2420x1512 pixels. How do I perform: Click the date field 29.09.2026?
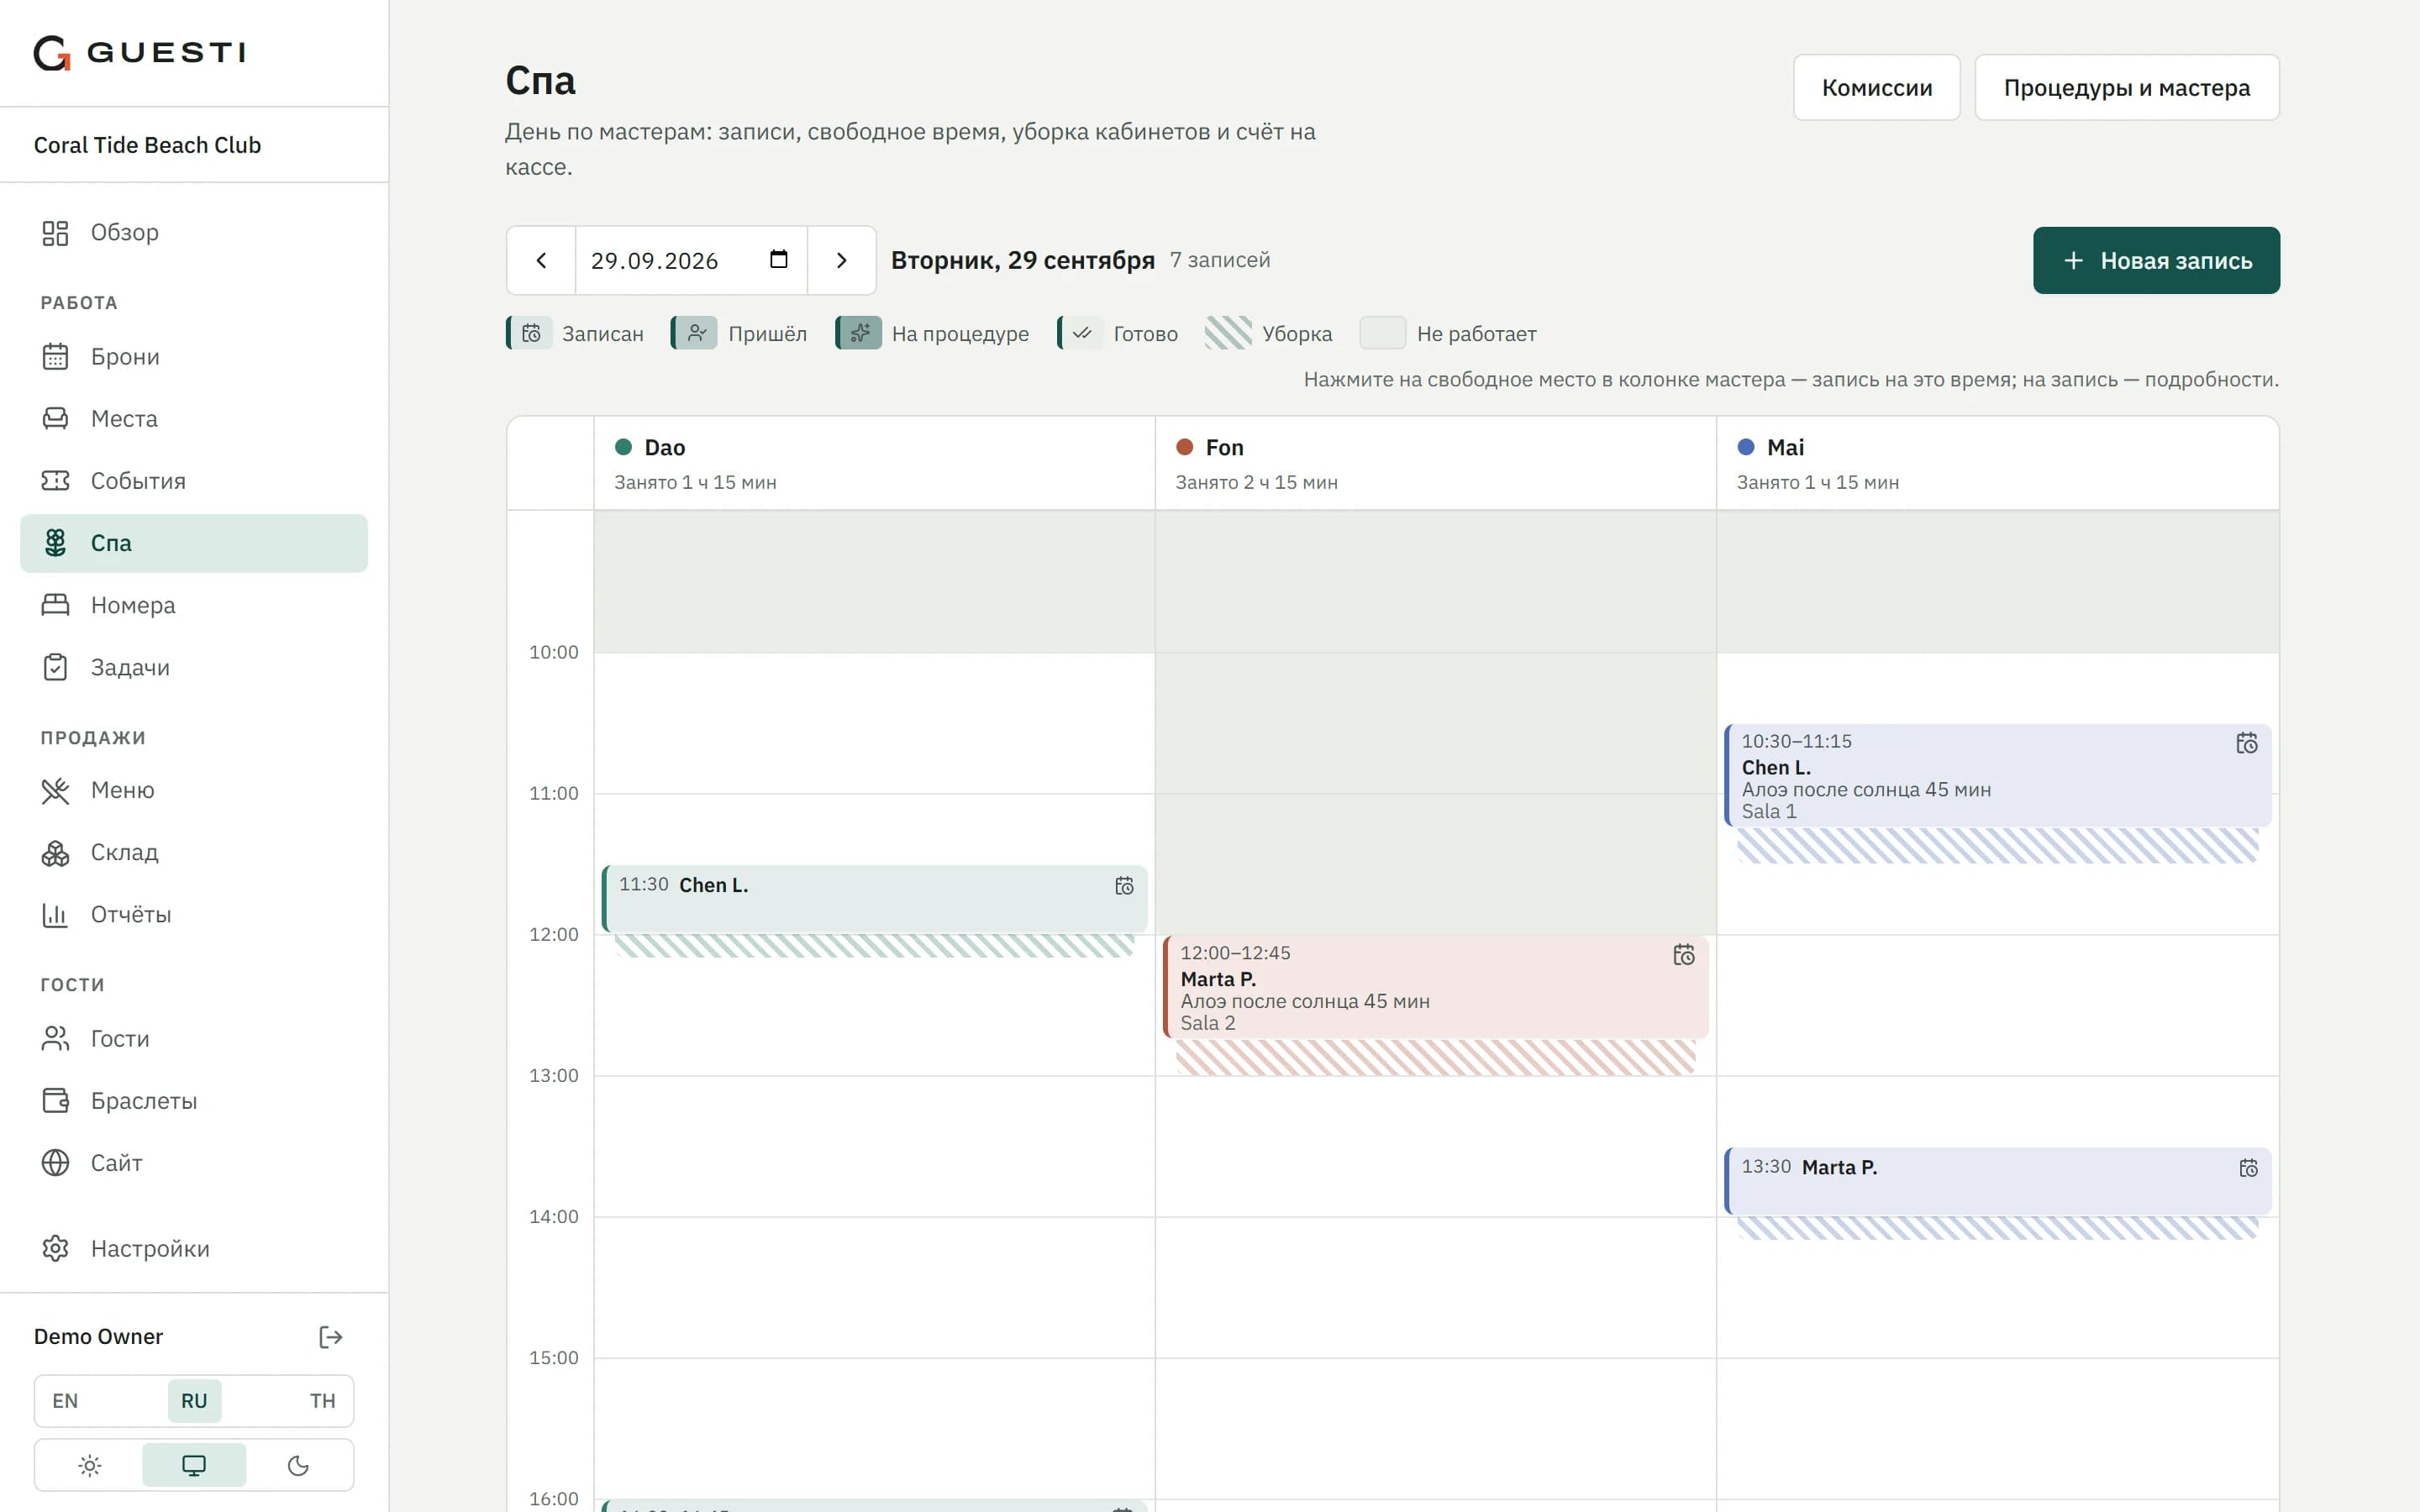pyautogui.click(x=691, y=260)
